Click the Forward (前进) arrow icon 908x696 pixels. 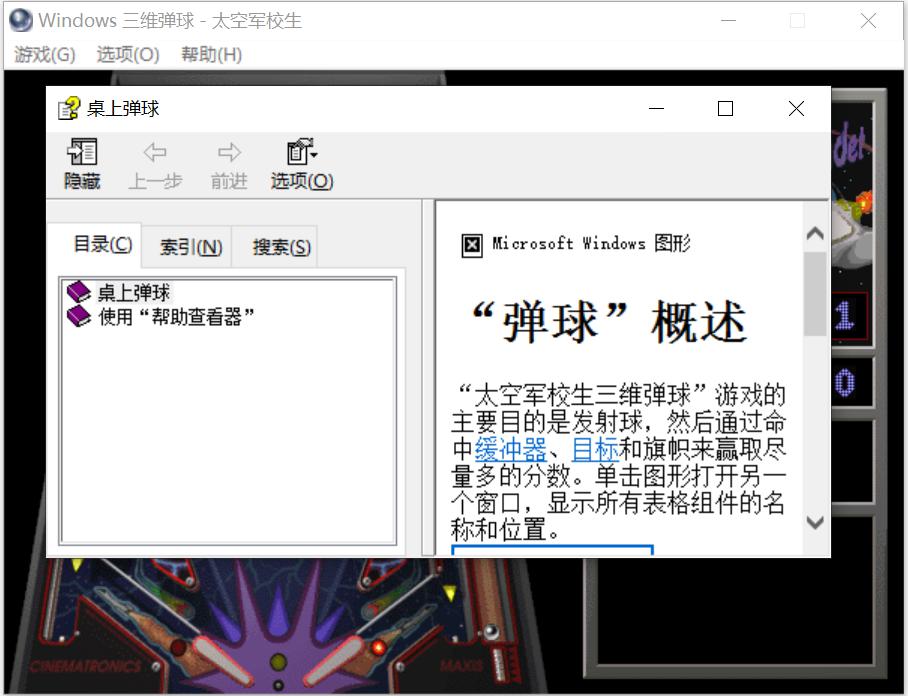(x=229, y=152)
